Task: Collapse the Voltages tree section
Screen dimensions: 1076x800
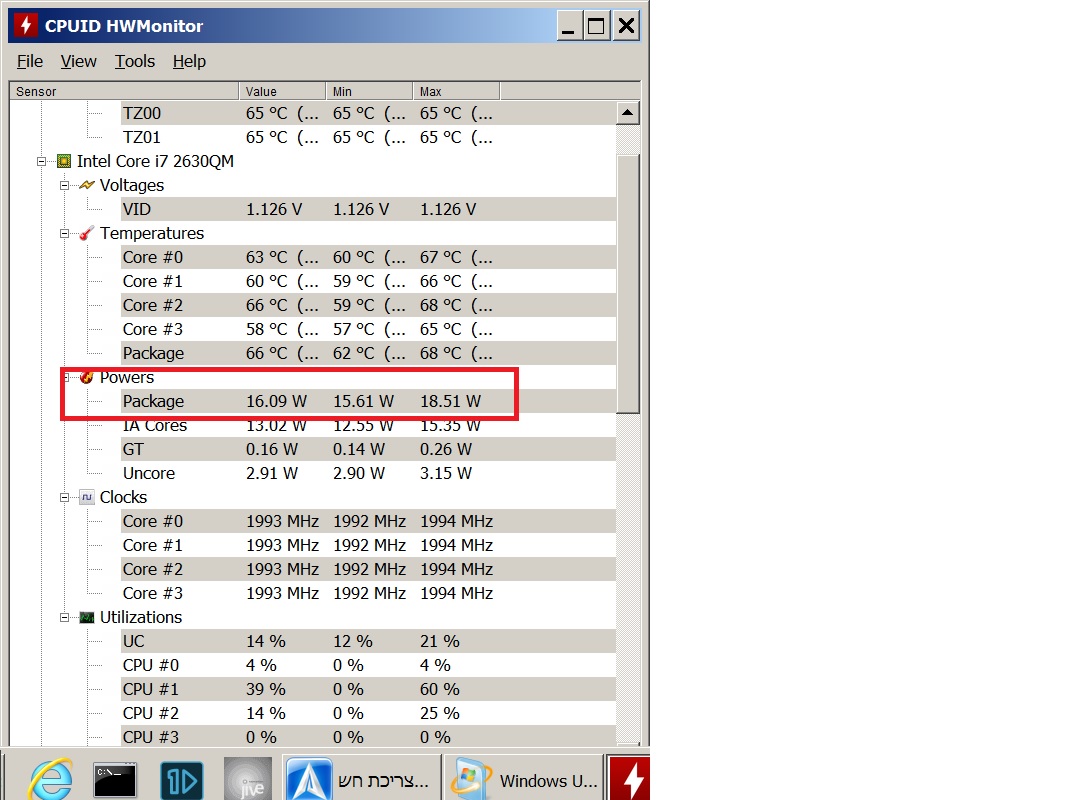Action: [x=65, y=185]
